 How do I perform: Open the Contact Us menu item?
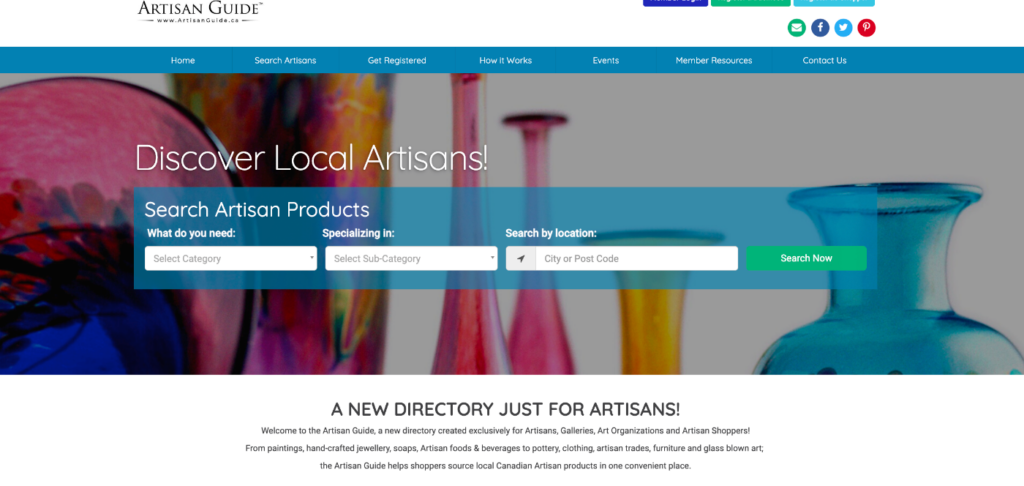click(825, 60)
